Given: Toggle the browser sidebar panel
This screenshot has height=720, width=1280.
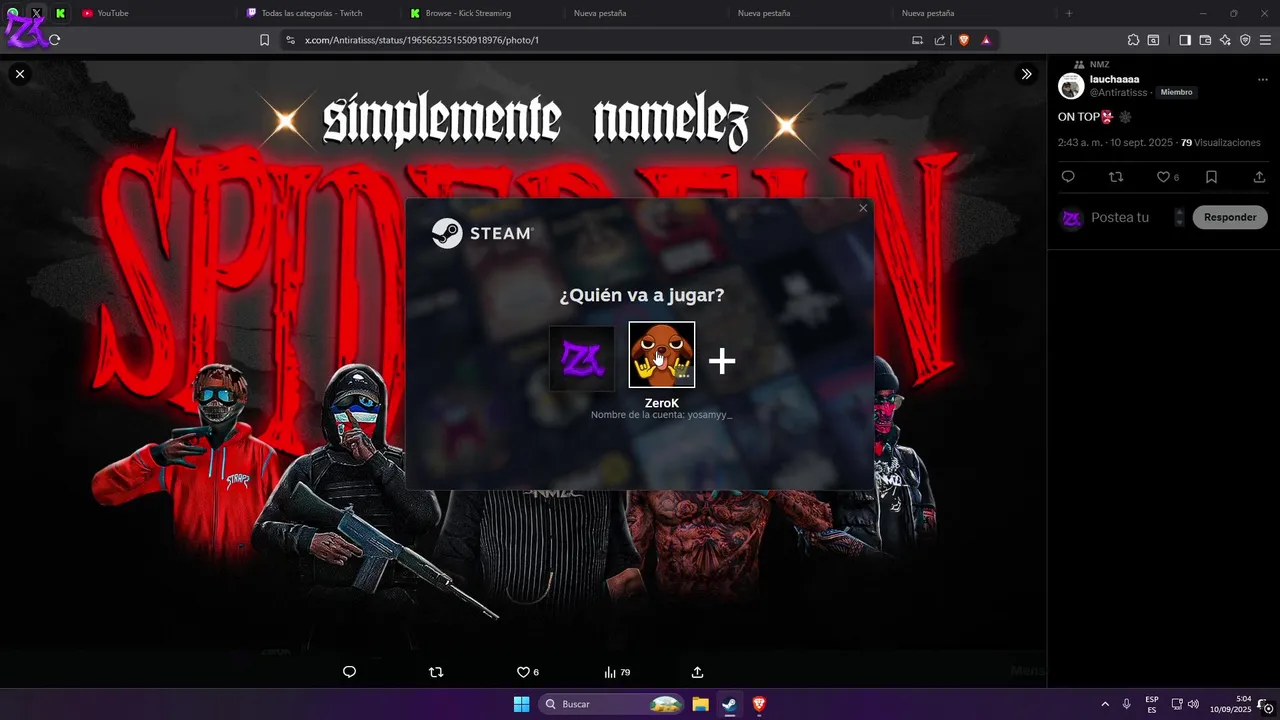Looking at the screenshot, I should [x=1185, y=40].
